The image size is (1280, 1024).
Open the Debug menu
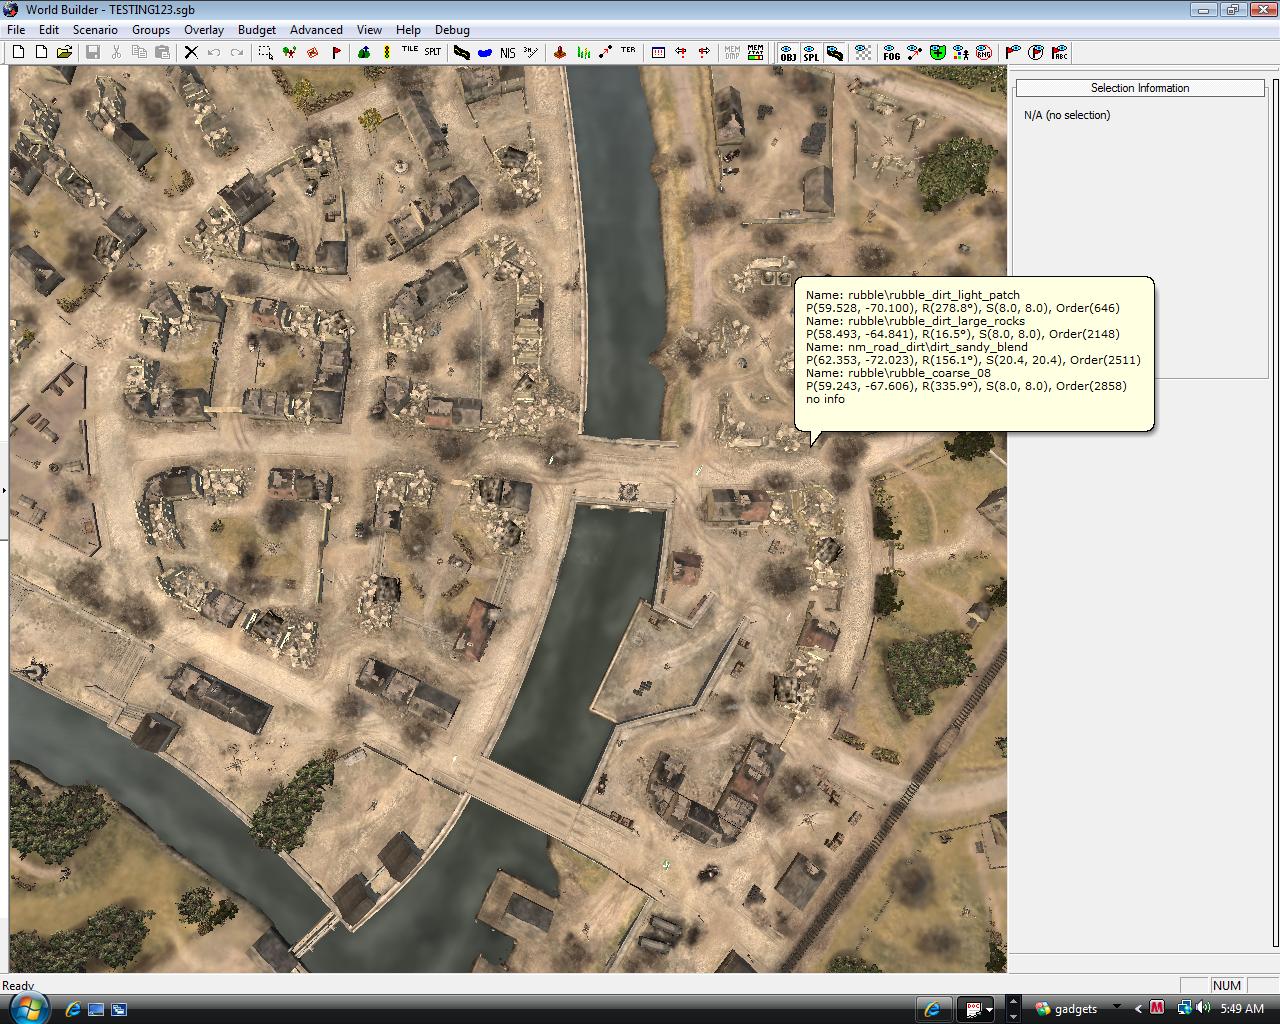point(452,30)
